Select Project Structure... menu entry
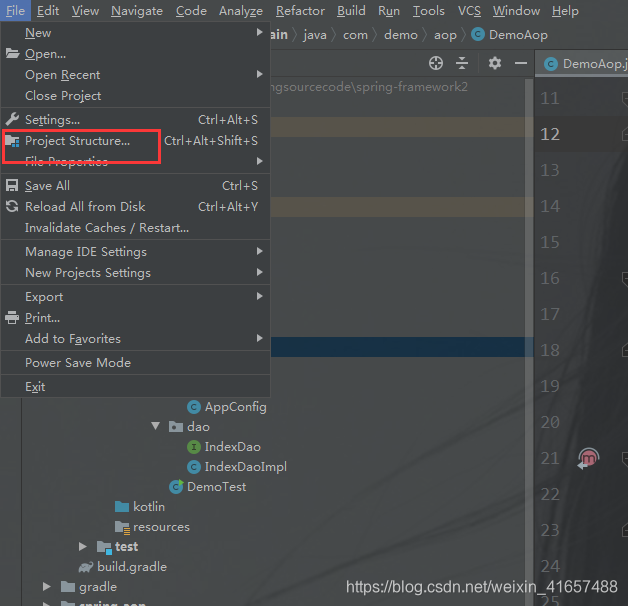 (135, 141)
